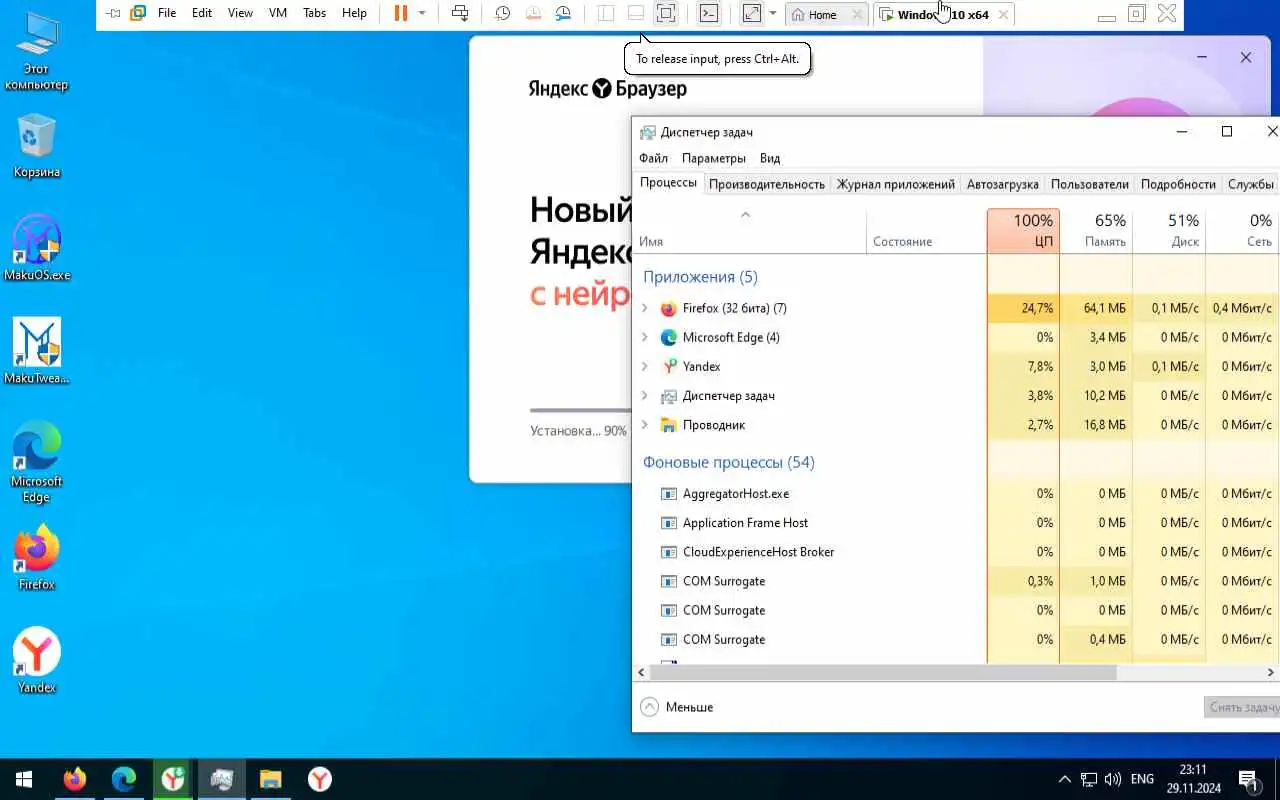This screenshot has height=800, width=1280.
Task: Click the Microsoft Edge icon in process list
Action: click(x=669, y=338)
